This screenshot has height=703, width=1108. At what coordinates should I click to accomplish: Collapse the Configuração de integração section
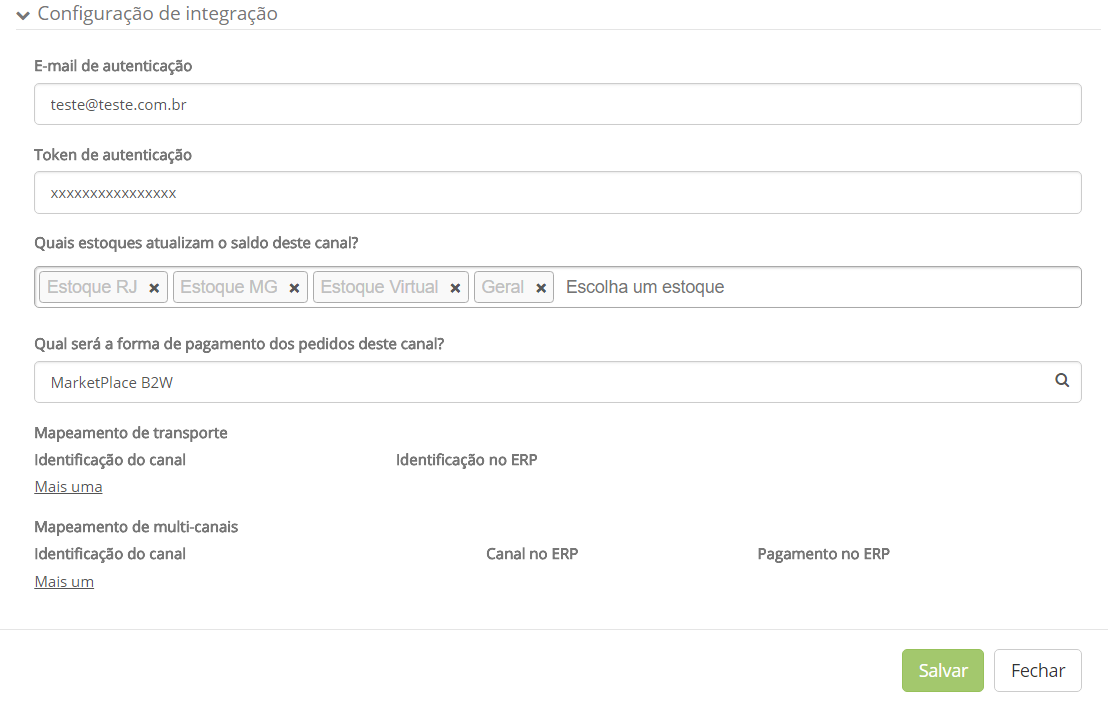pyautogui.click(x=23, y=15)
